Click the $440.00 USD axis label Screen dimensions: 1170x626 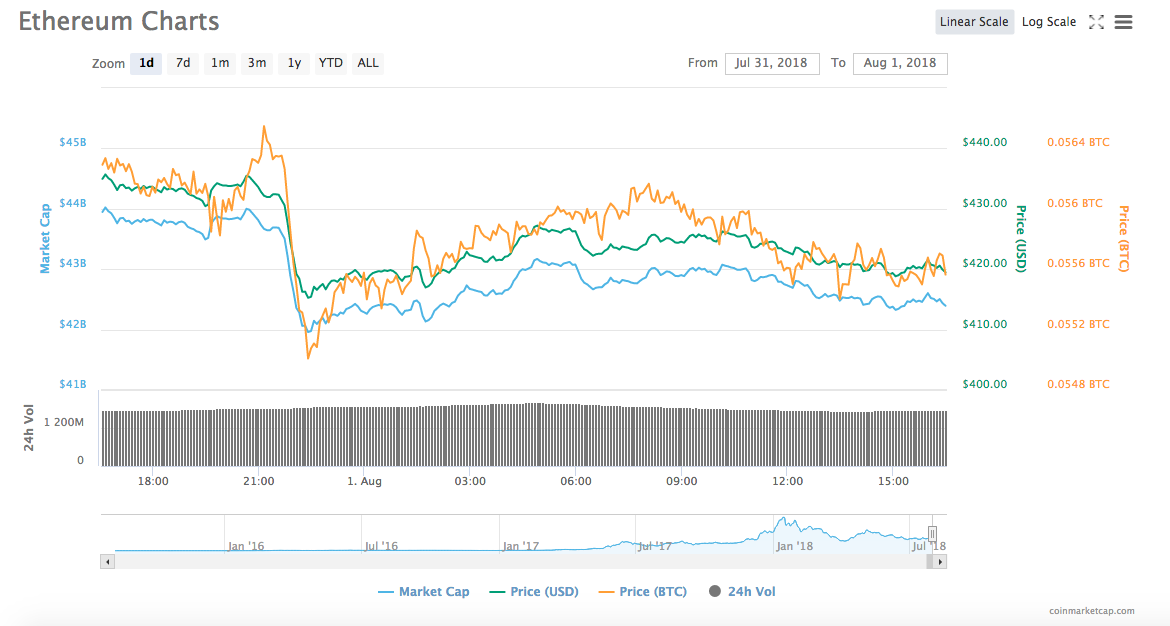click(984, 143)
